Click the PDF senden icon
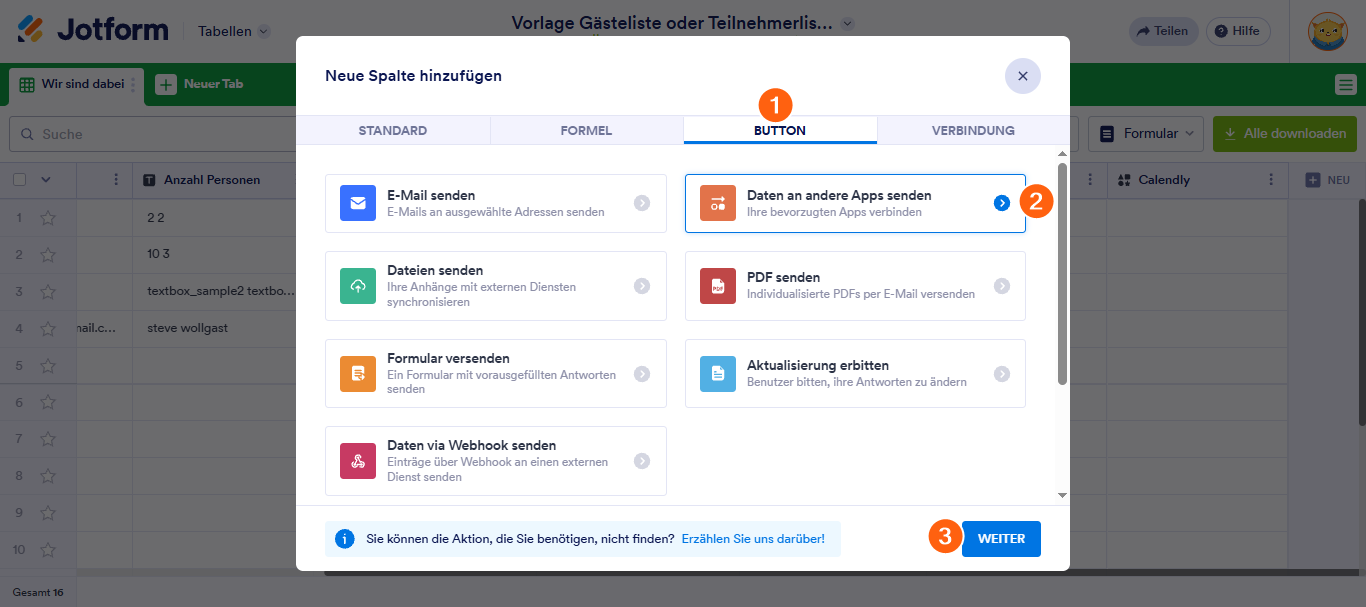This screenshot has height=607, width=1366. 717,286
